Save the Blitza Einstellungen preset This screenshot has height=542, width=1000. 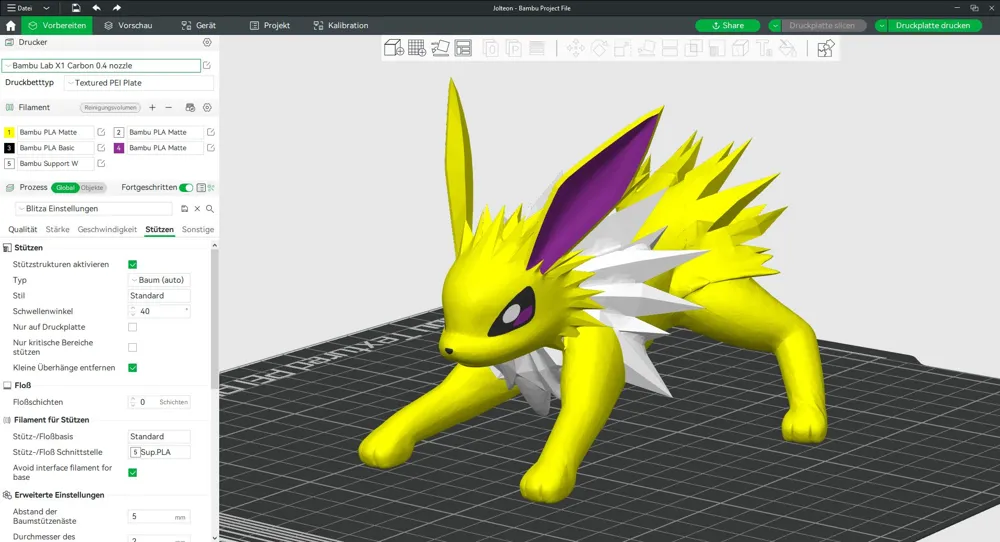click(x=184, y=209)
